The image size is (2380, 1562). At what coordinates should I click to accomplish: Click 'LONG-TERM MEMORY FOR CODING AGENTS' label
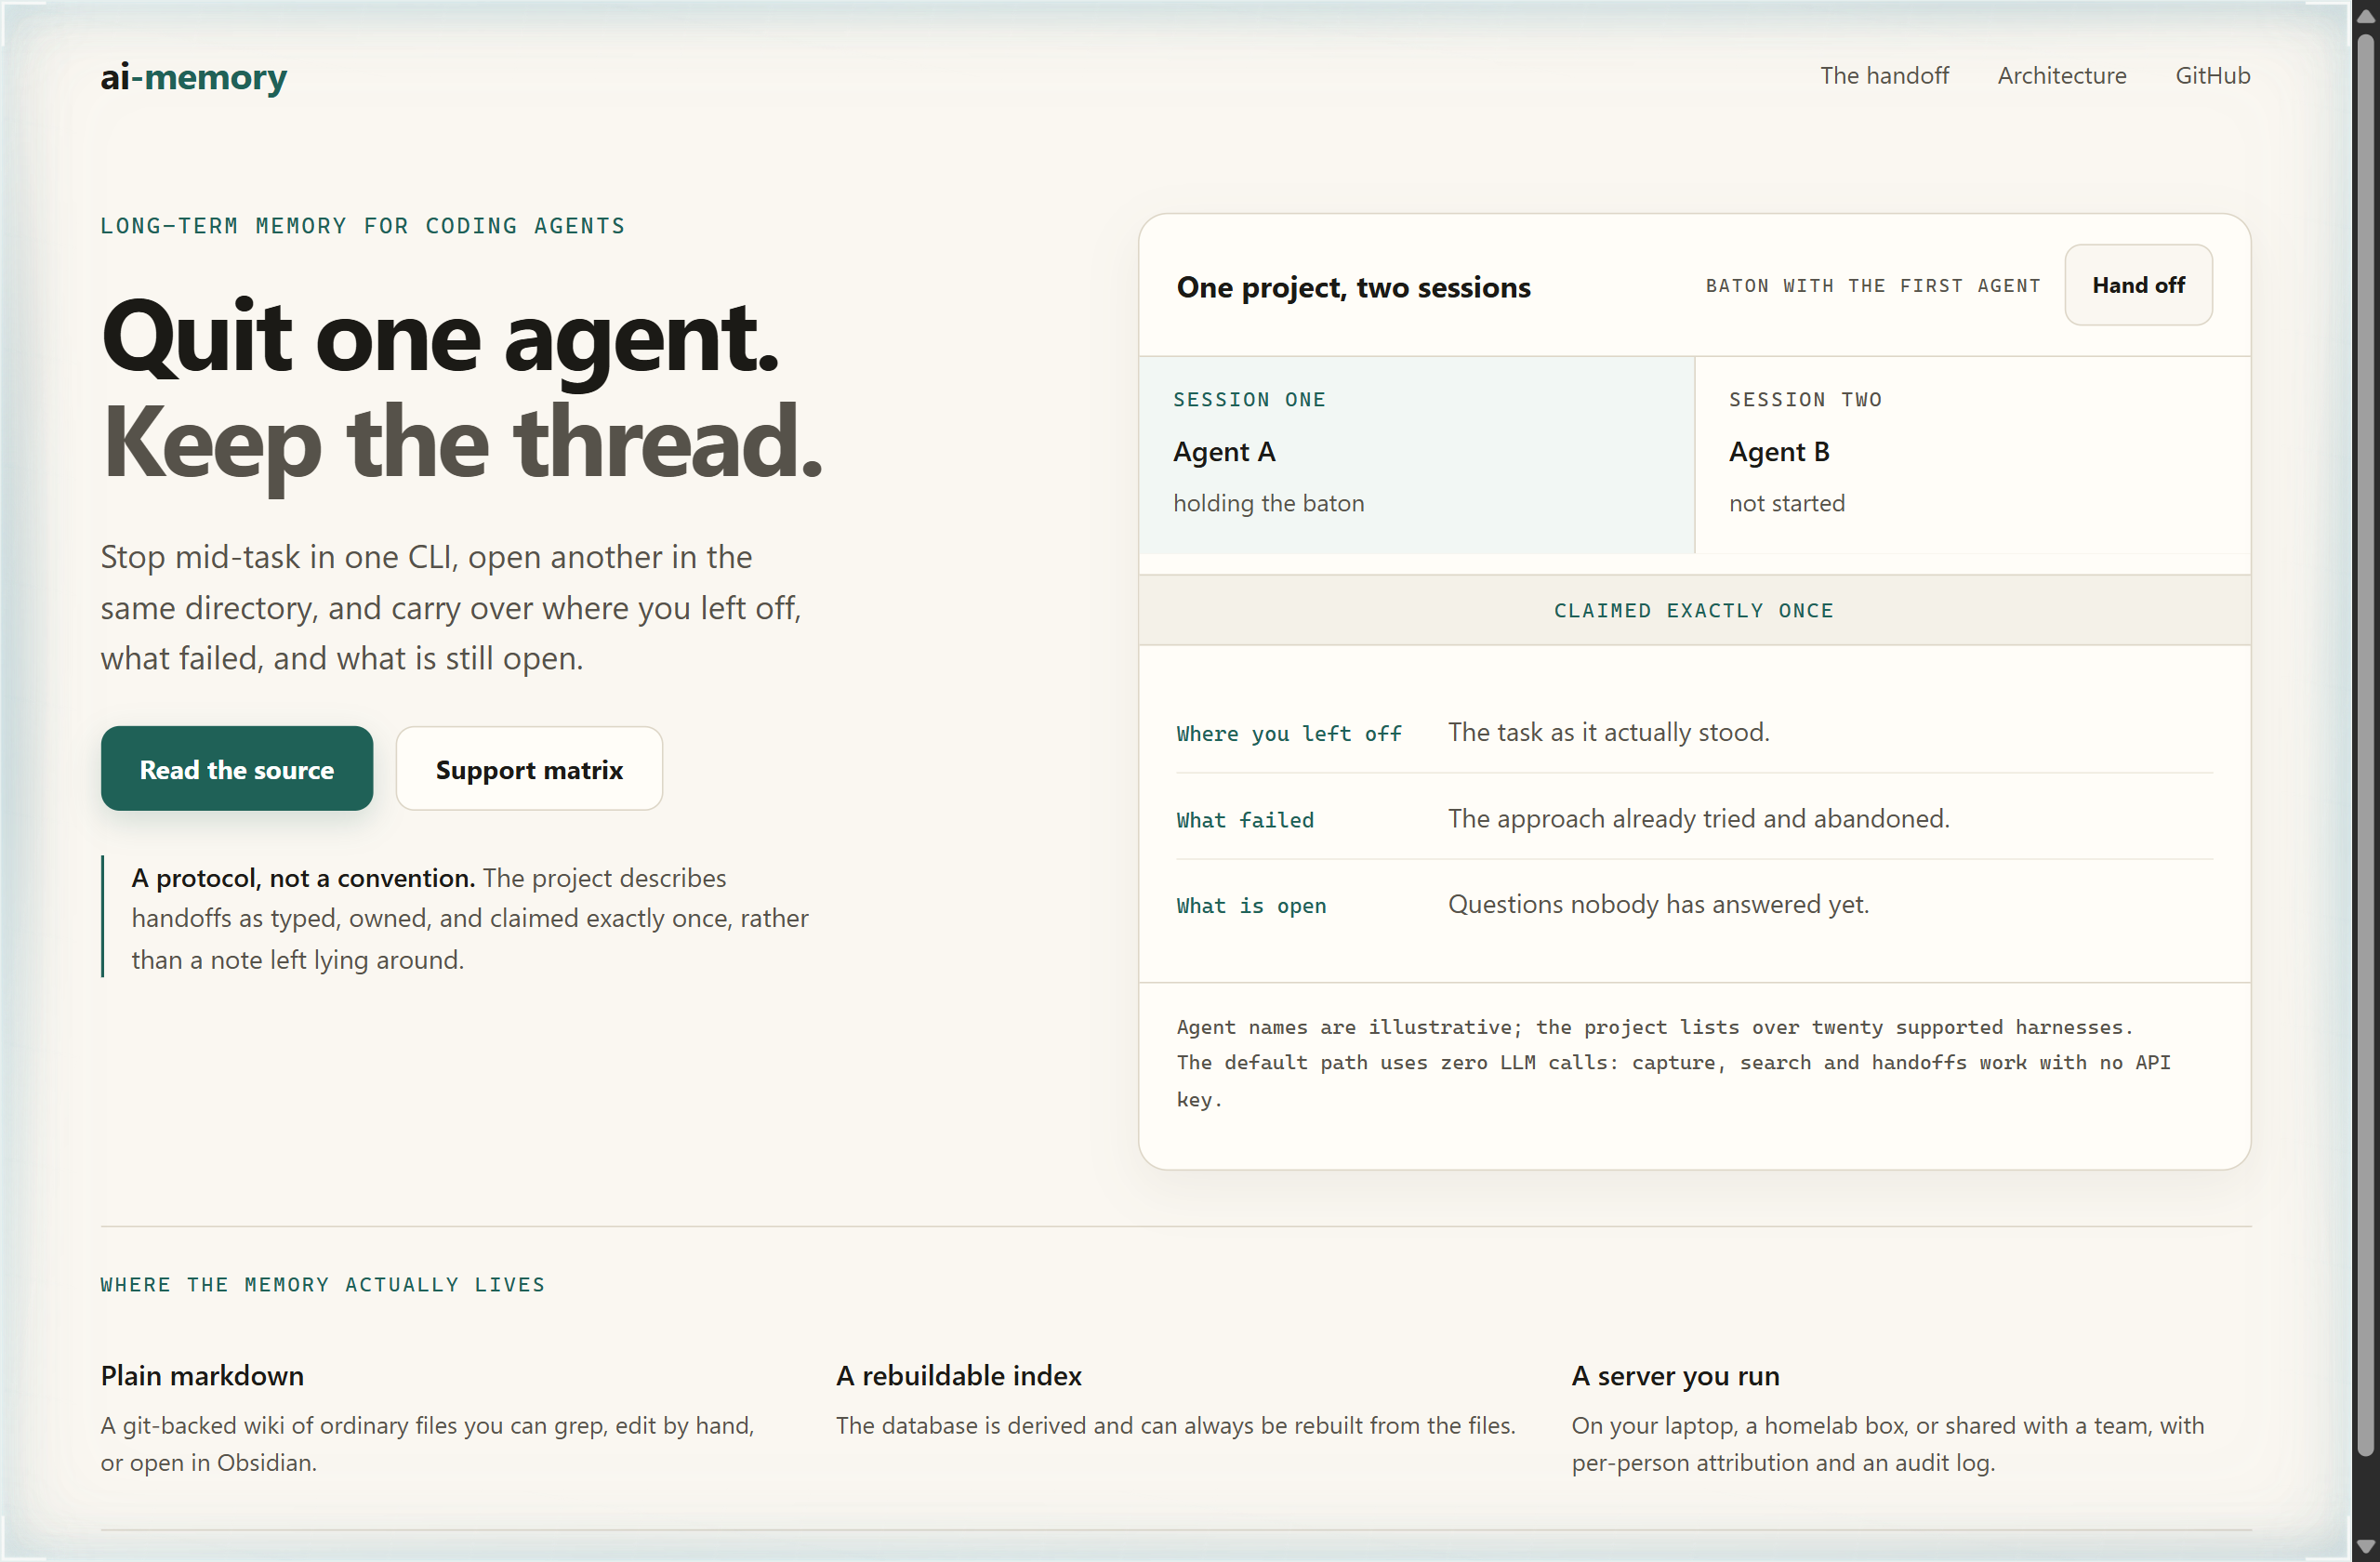click(x=362, y=226)
